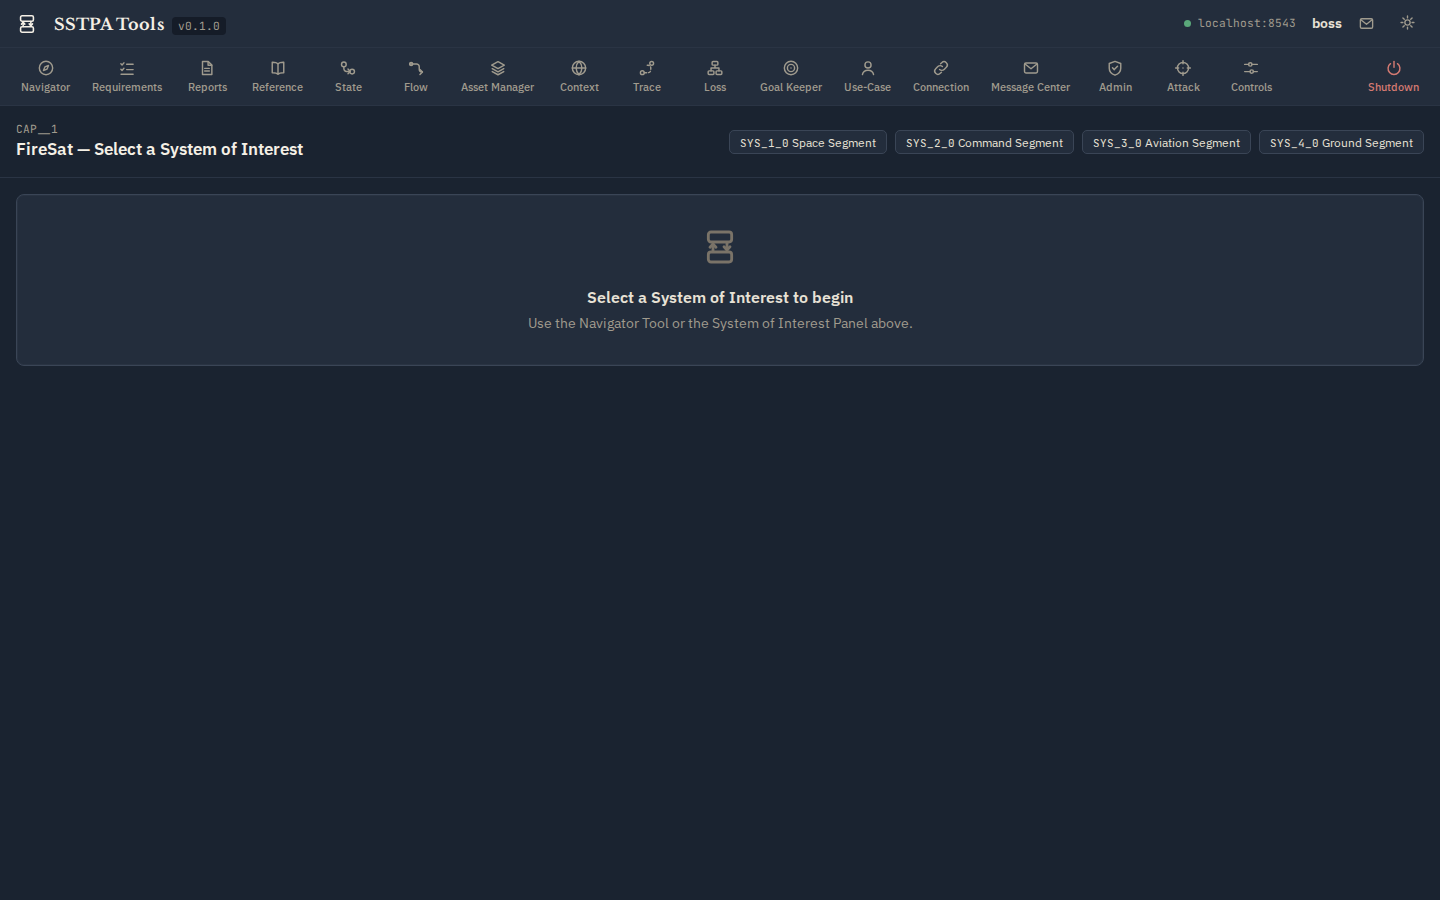Launch the Asset Manager

click(x=497, y=76)
